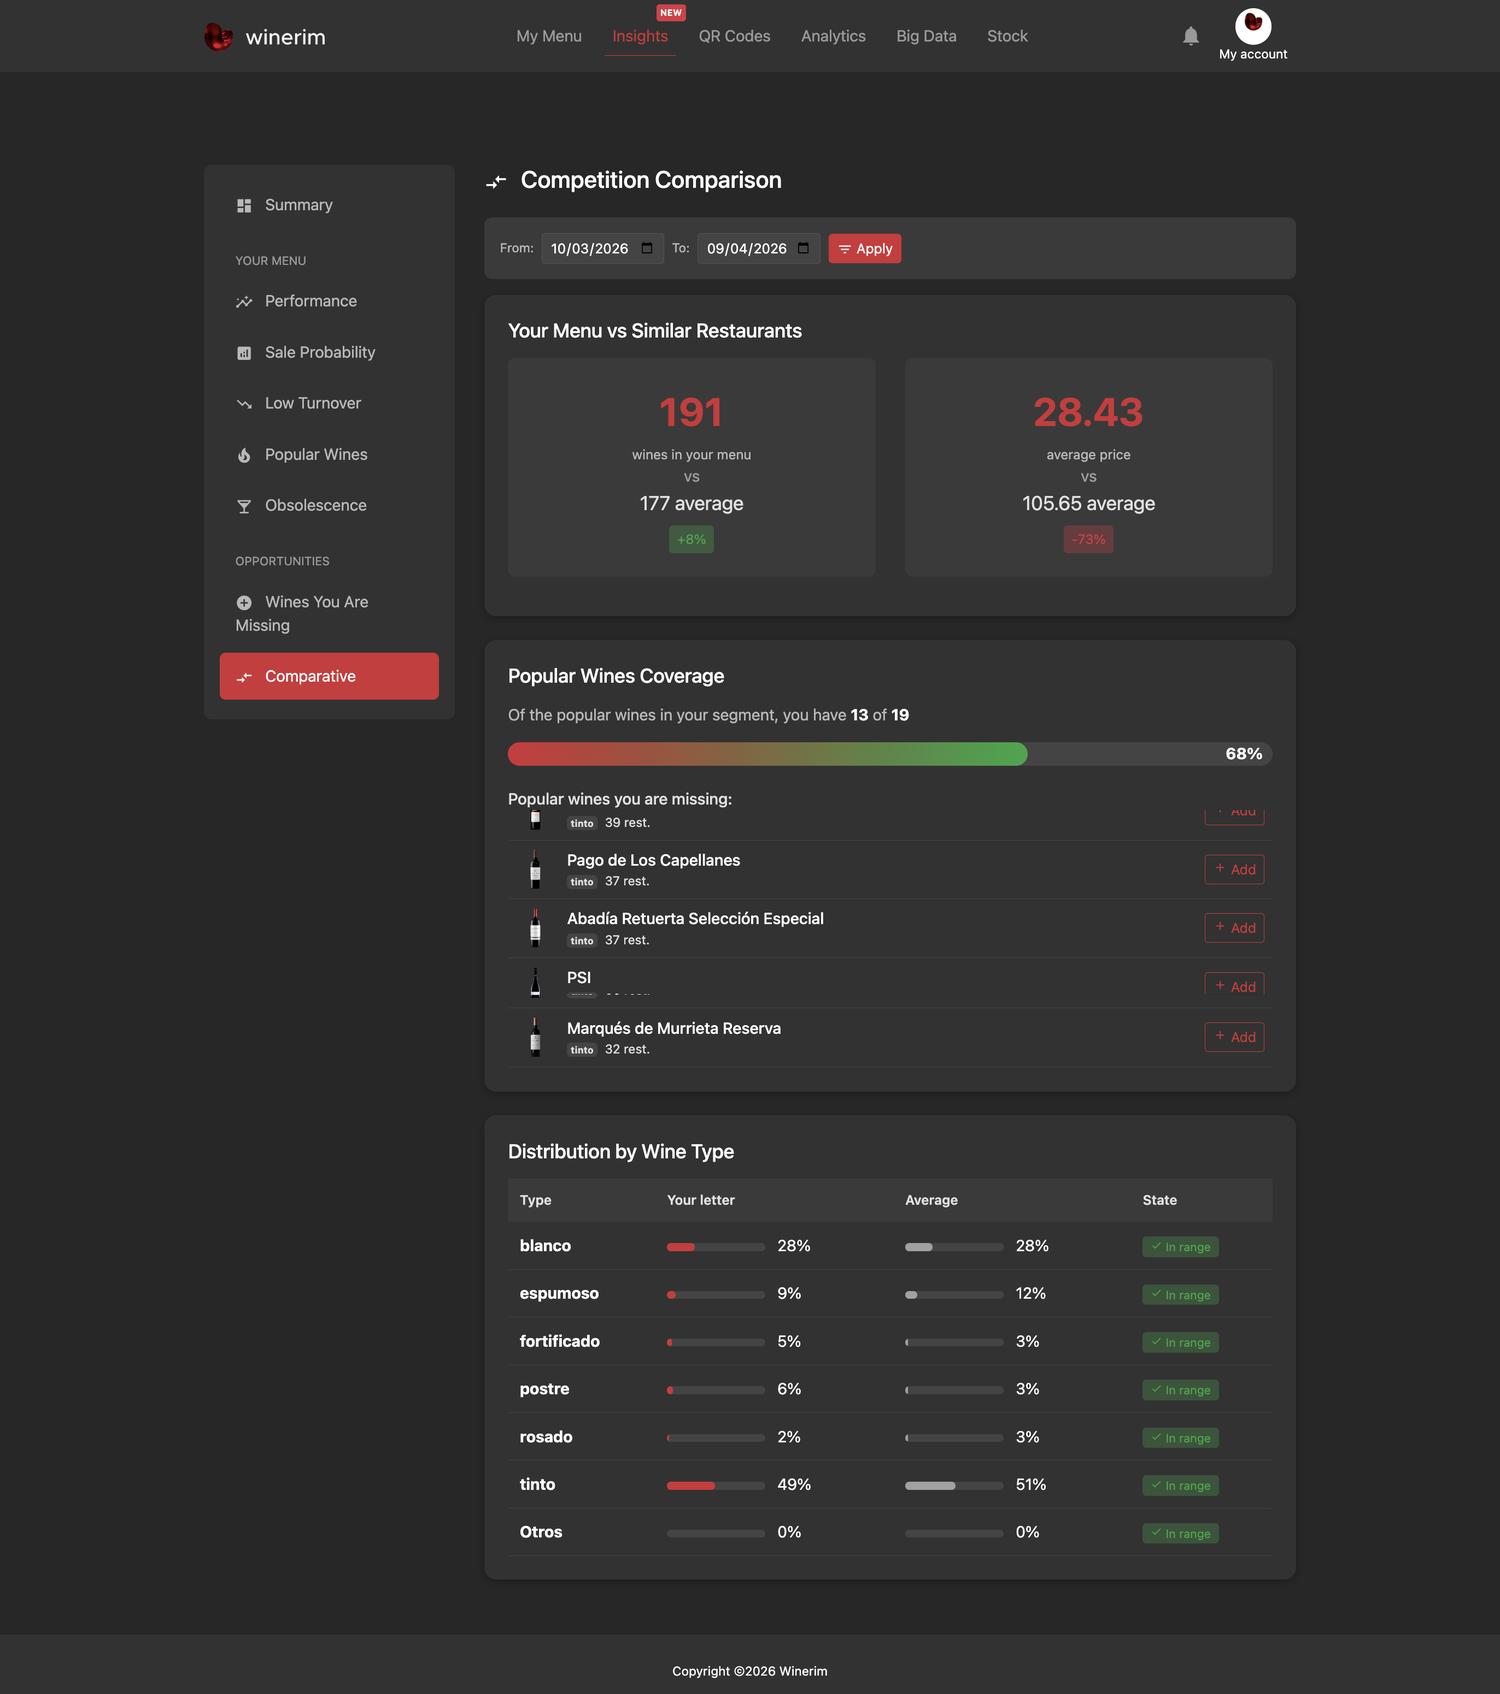Screen dimensions: 1500x1694
Task: Open Big Data section
Action: coord(926,36)
